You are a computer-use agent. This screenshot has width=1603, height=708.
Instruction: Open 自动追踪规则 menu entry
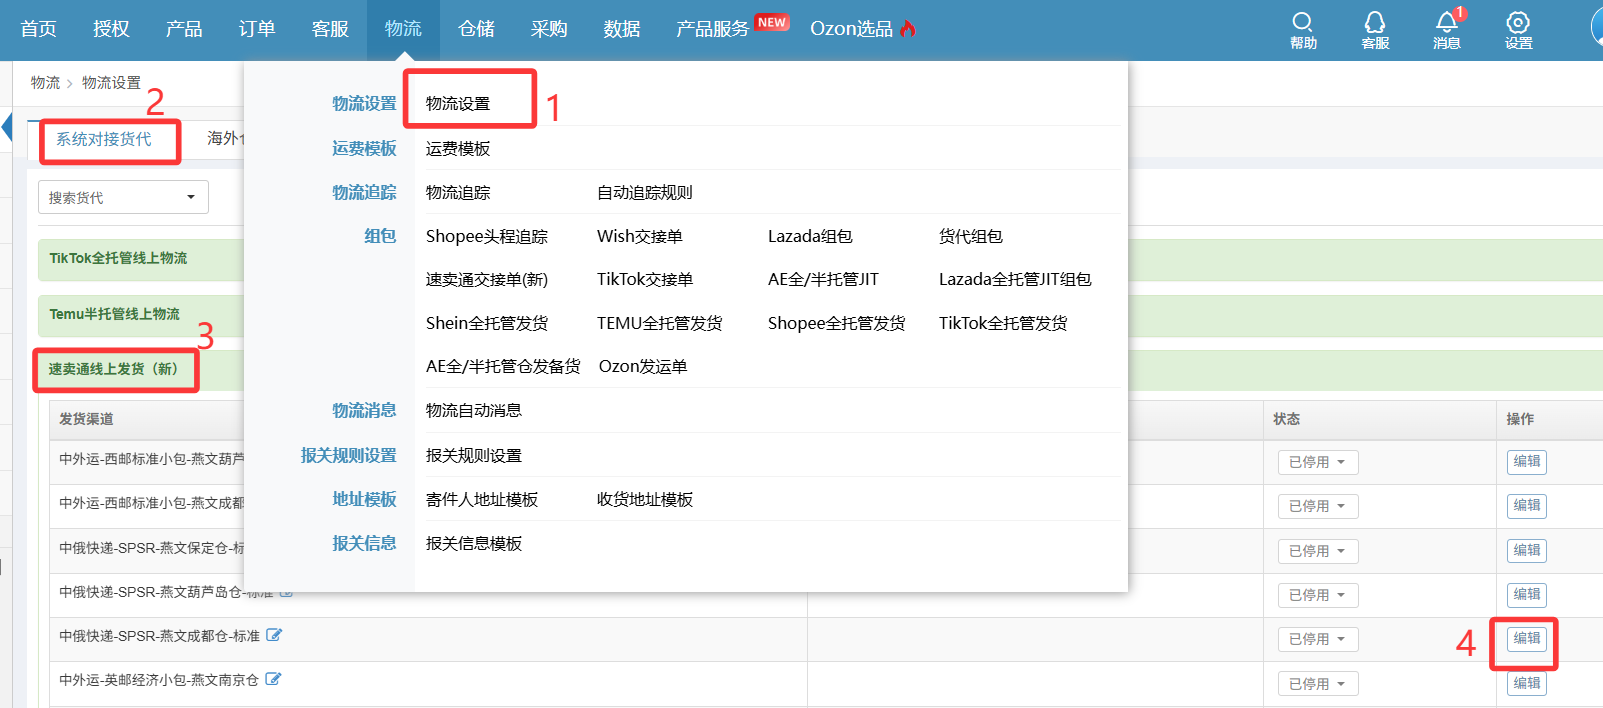(645, 193)
